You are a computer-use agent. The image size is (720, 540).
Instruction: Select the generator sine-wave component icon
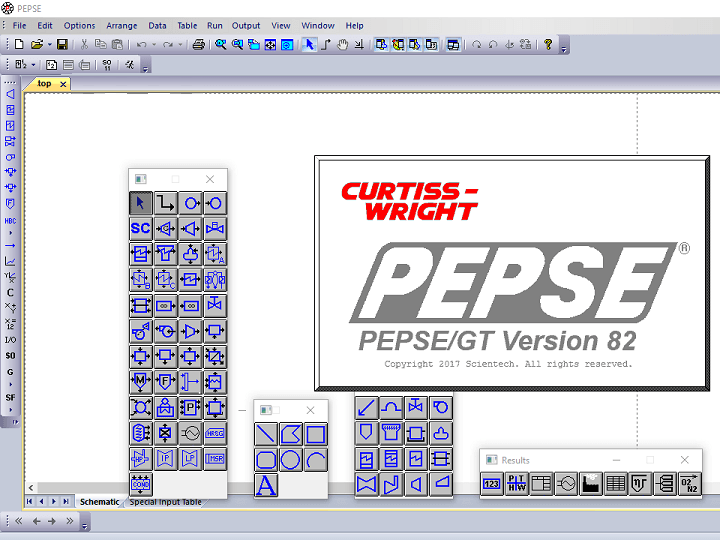pos(190,433)
